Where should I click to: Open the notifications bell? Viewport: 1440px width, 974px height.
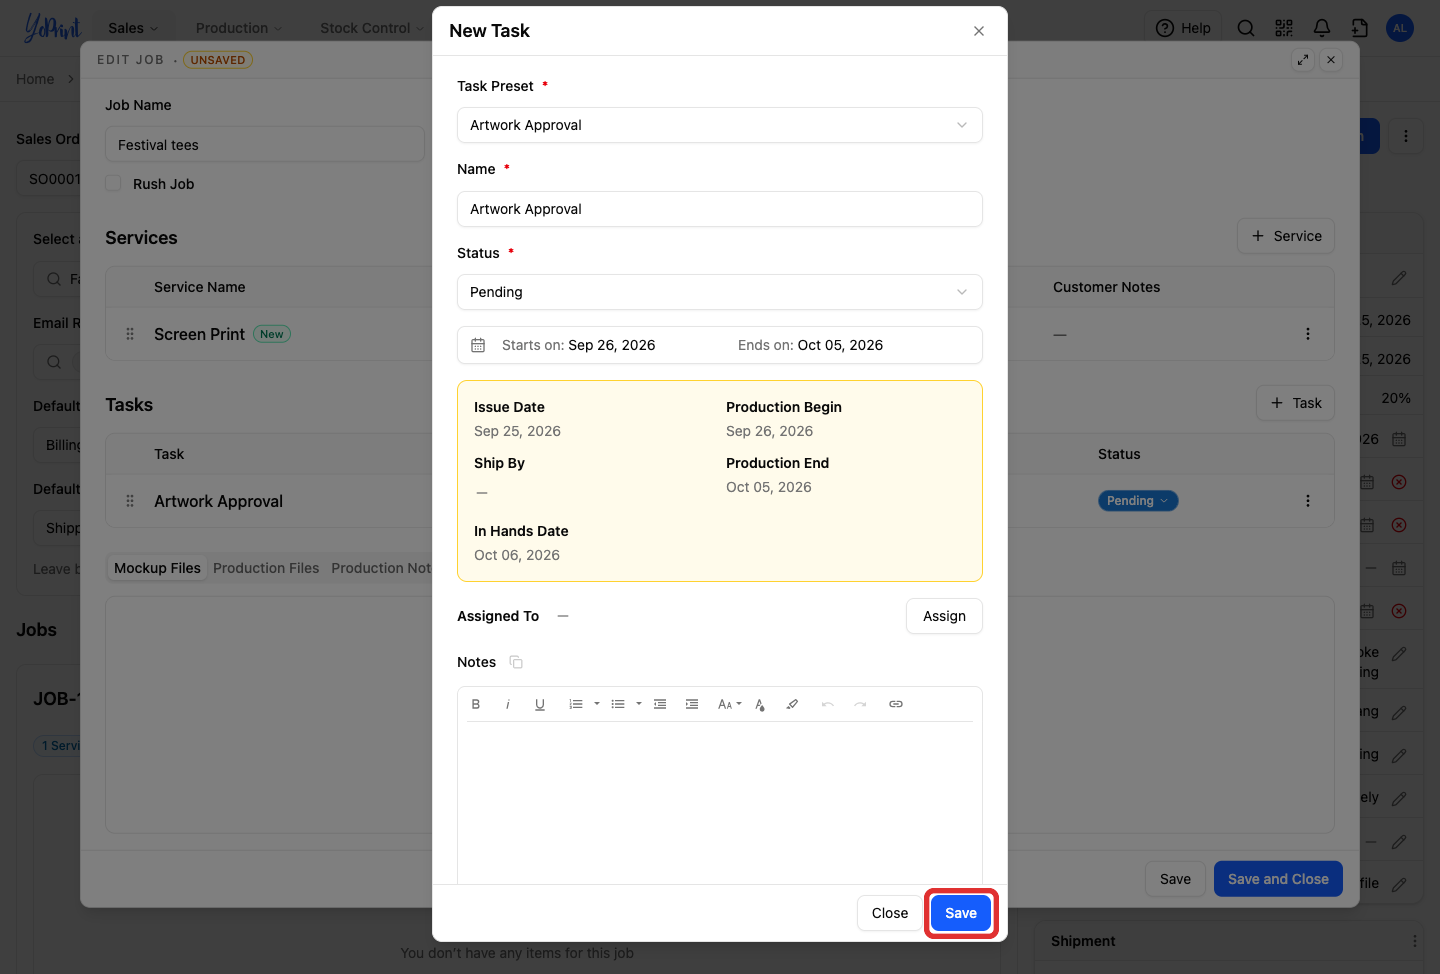(x=1322, y=28)
